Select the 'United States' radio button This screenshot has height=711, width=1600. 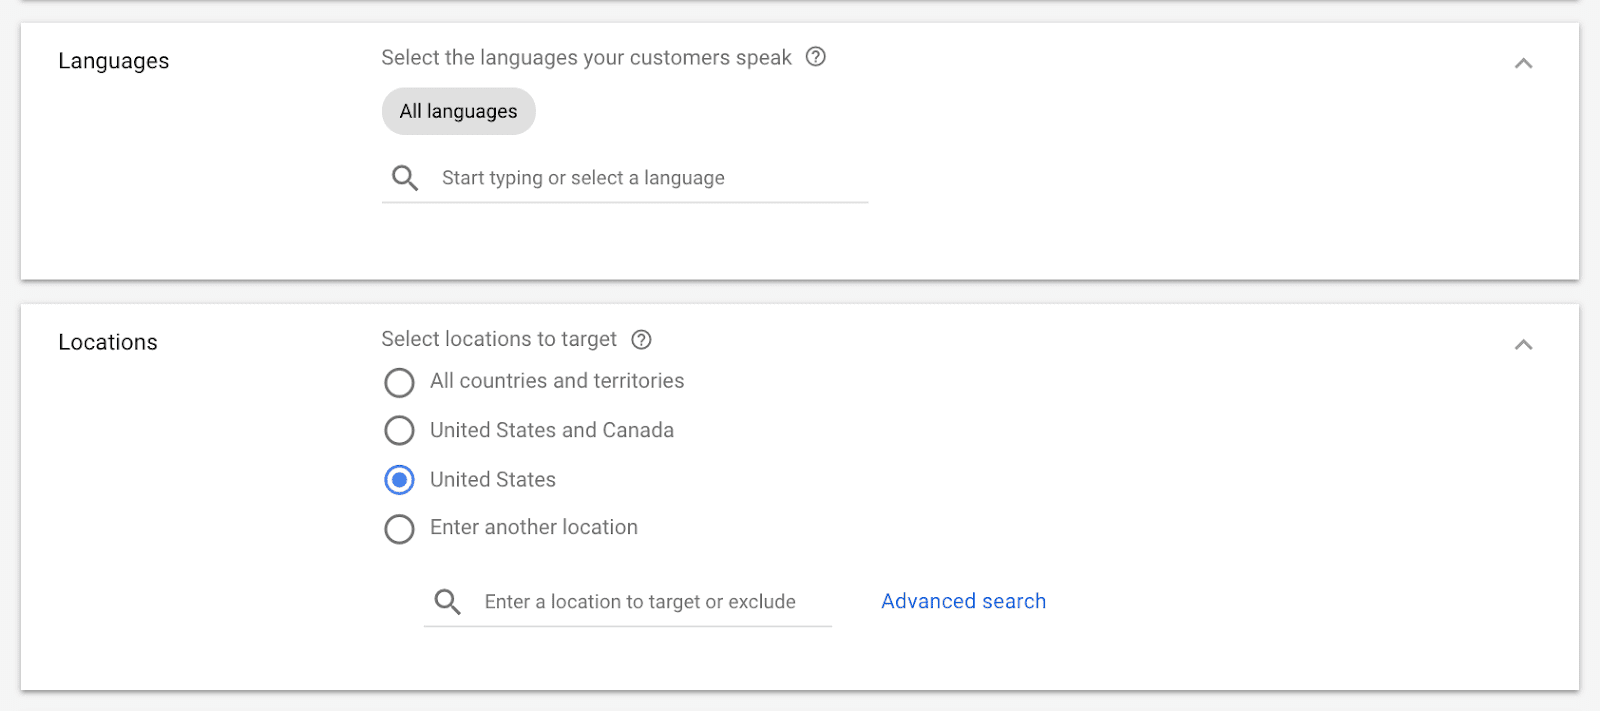399,480
